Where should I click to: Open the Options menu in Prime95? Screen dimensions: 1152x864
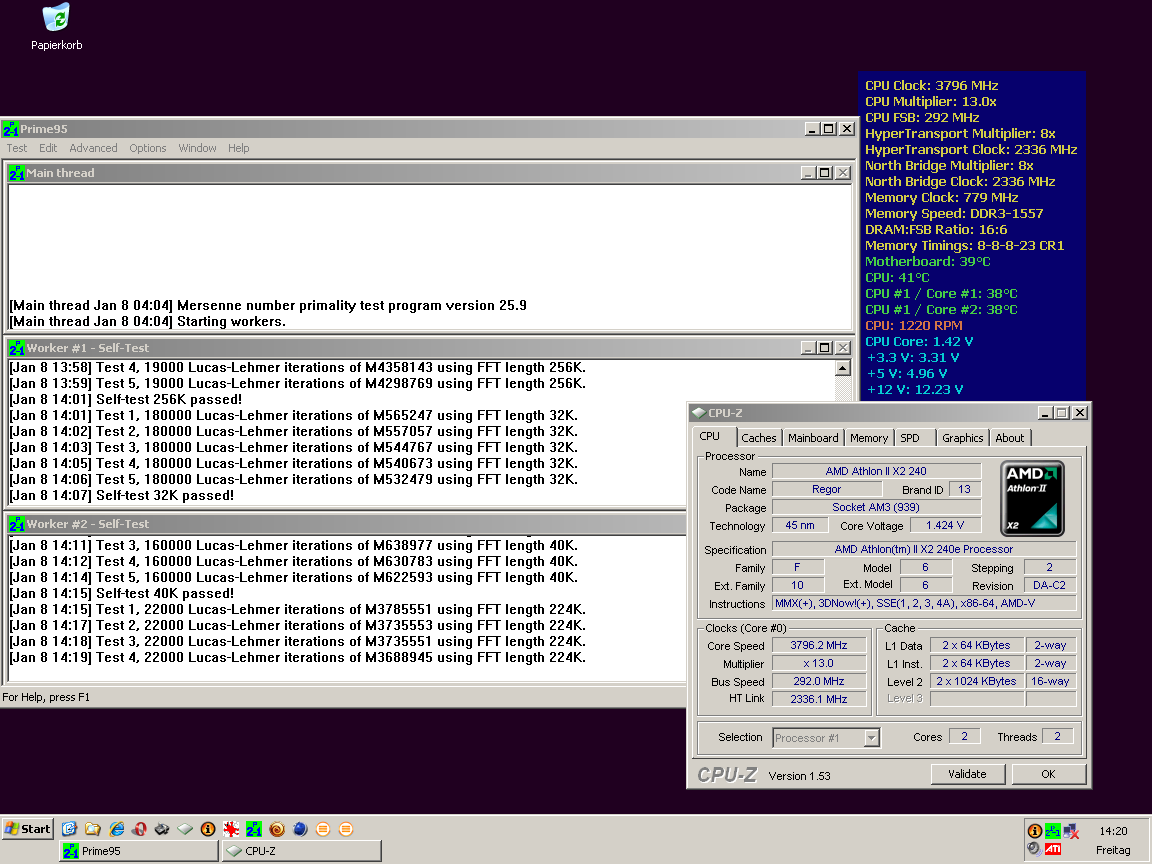[148, 148]
